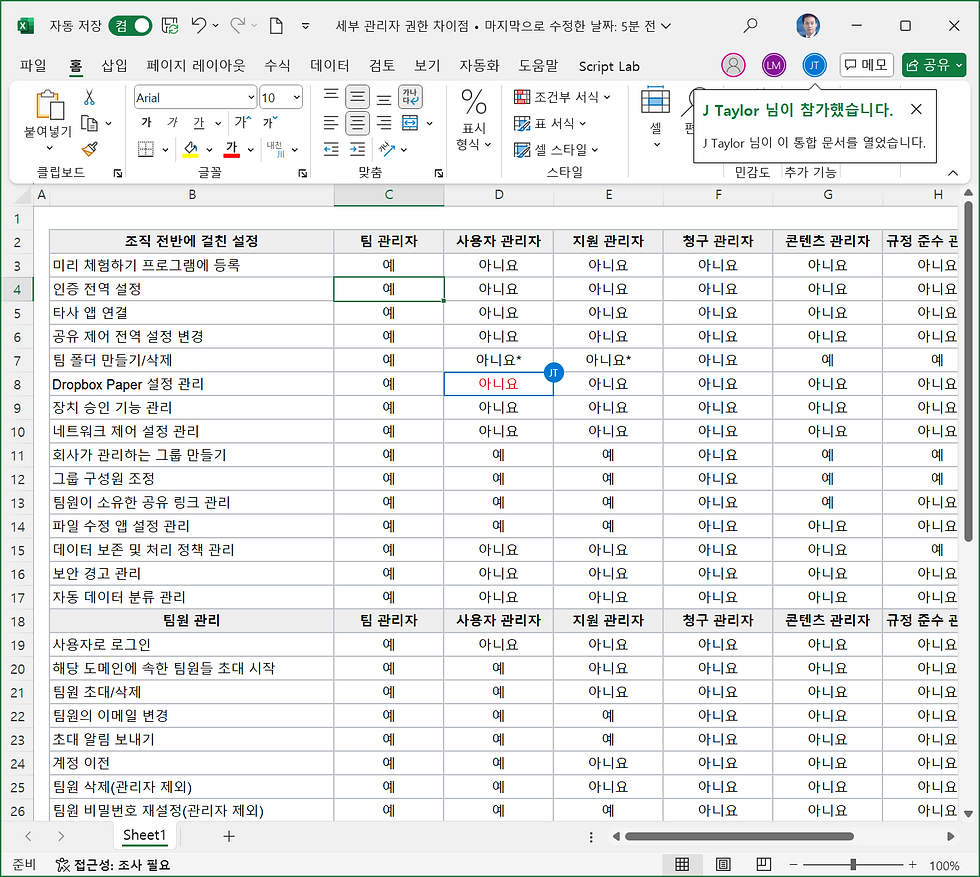Open the Arial font name combo box
Image resolution: width=980 pixels, height=877 pixels.
point(196,98)
